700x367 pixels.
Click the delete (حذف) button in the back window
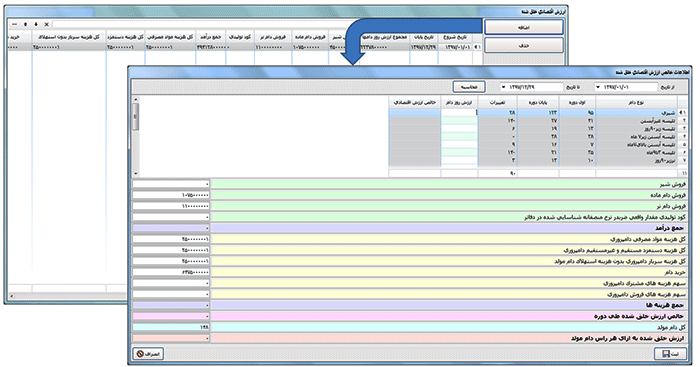click(523, 45)
